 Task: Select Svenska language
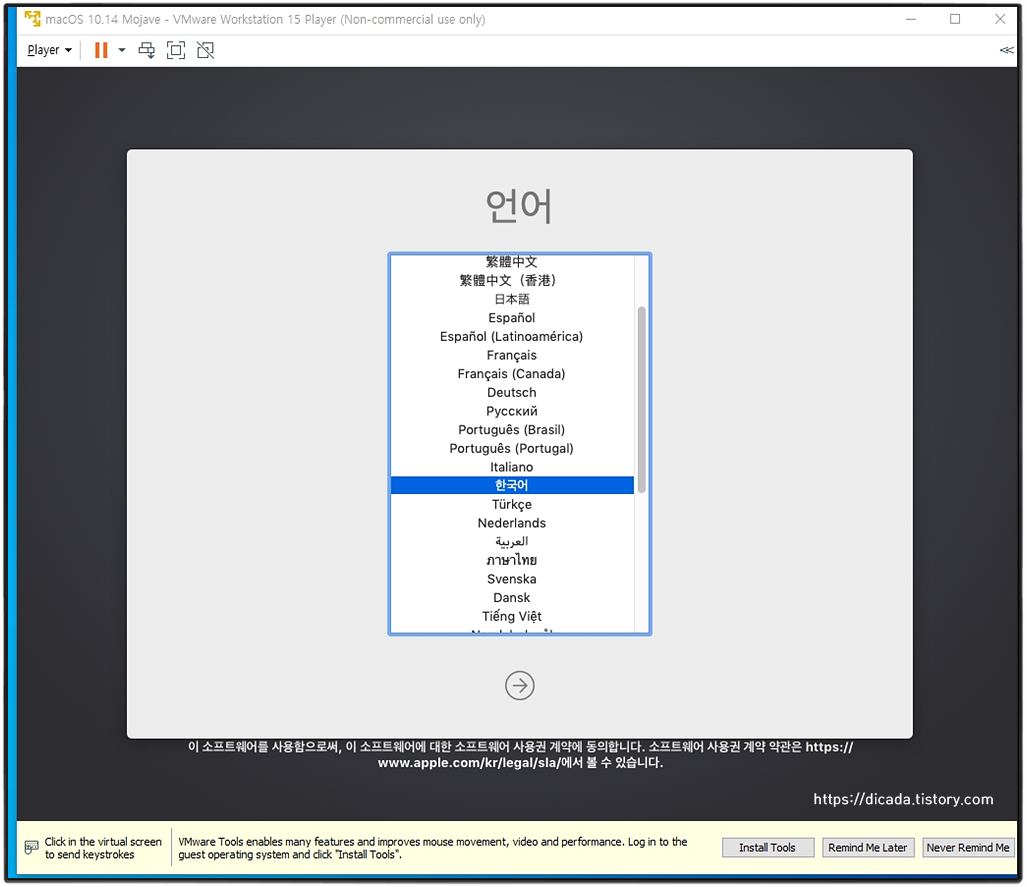[x=512, y=579]
